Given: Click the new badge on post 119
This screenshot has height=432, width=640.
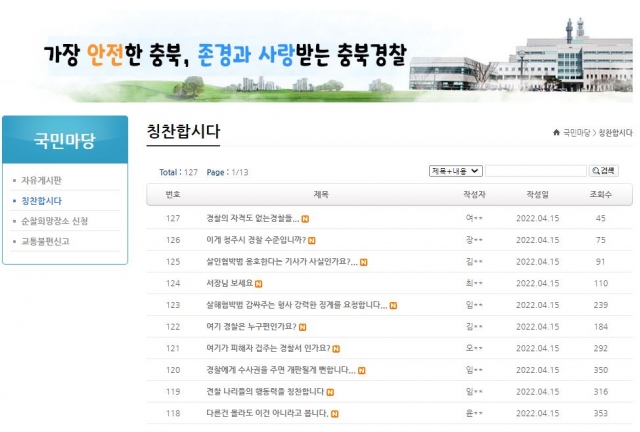Looking at the screenshot, I should pos(330,392).
